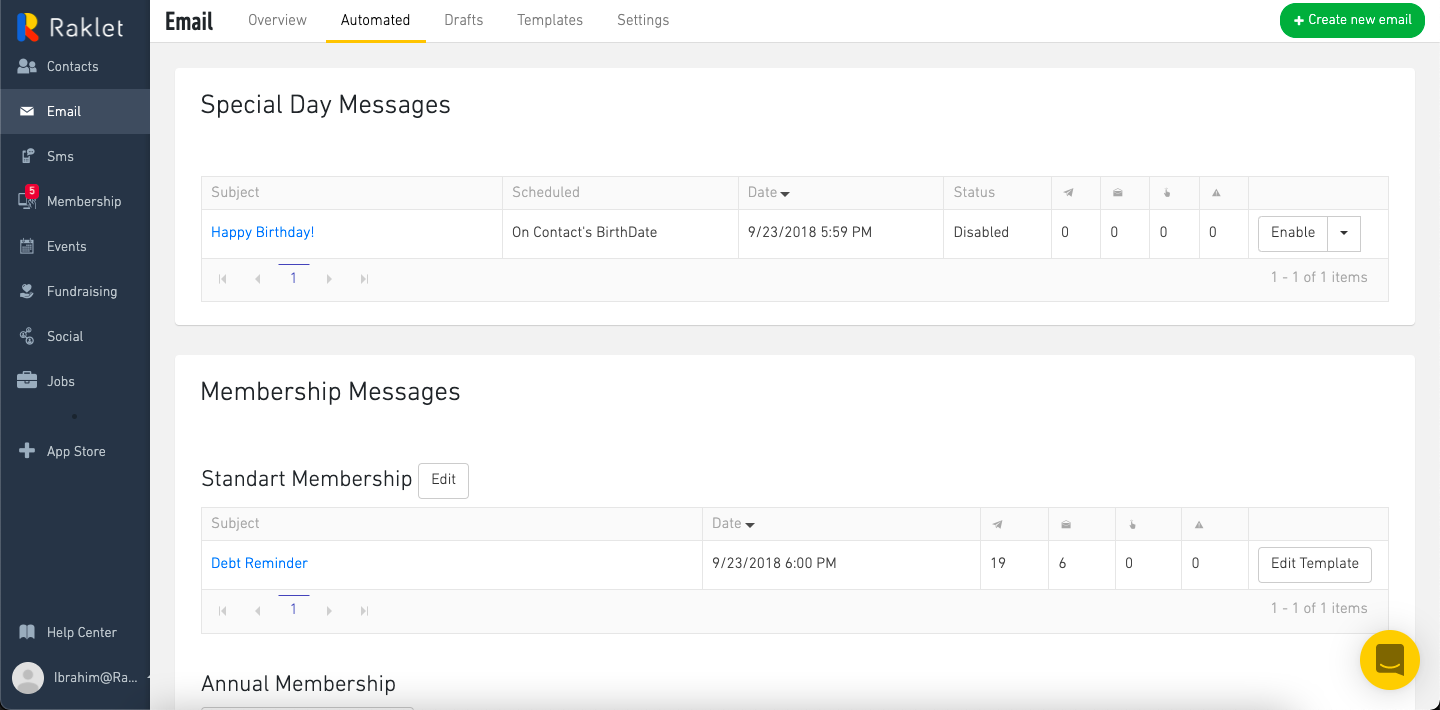The height and width of the screenshot is (710, 1440).
Task: Open the Debt Reminder email
Action: tap(259, 563)
